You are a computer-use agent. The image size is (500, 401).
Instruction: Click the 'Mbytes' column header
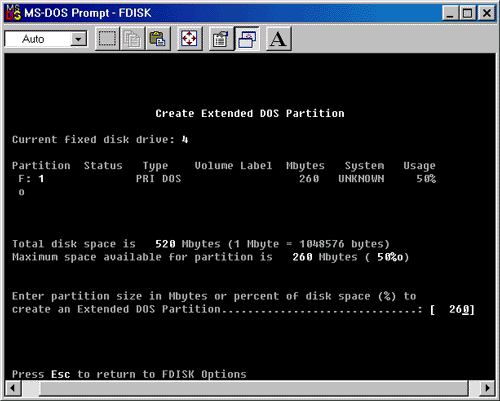pos(305,166)
